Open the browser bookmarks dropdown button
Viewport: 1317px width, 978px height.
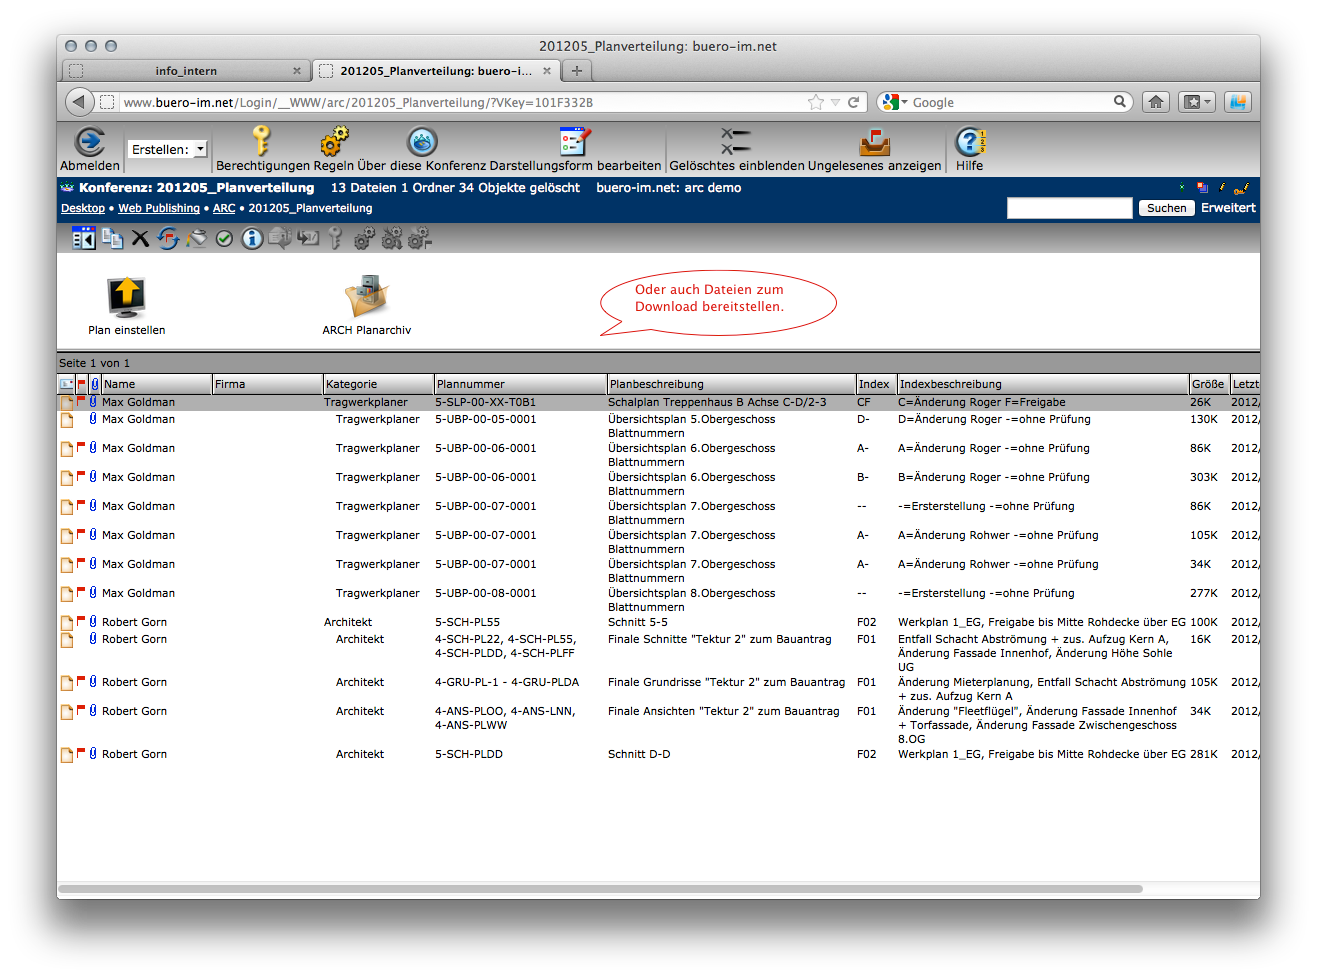coord(1196,102)
